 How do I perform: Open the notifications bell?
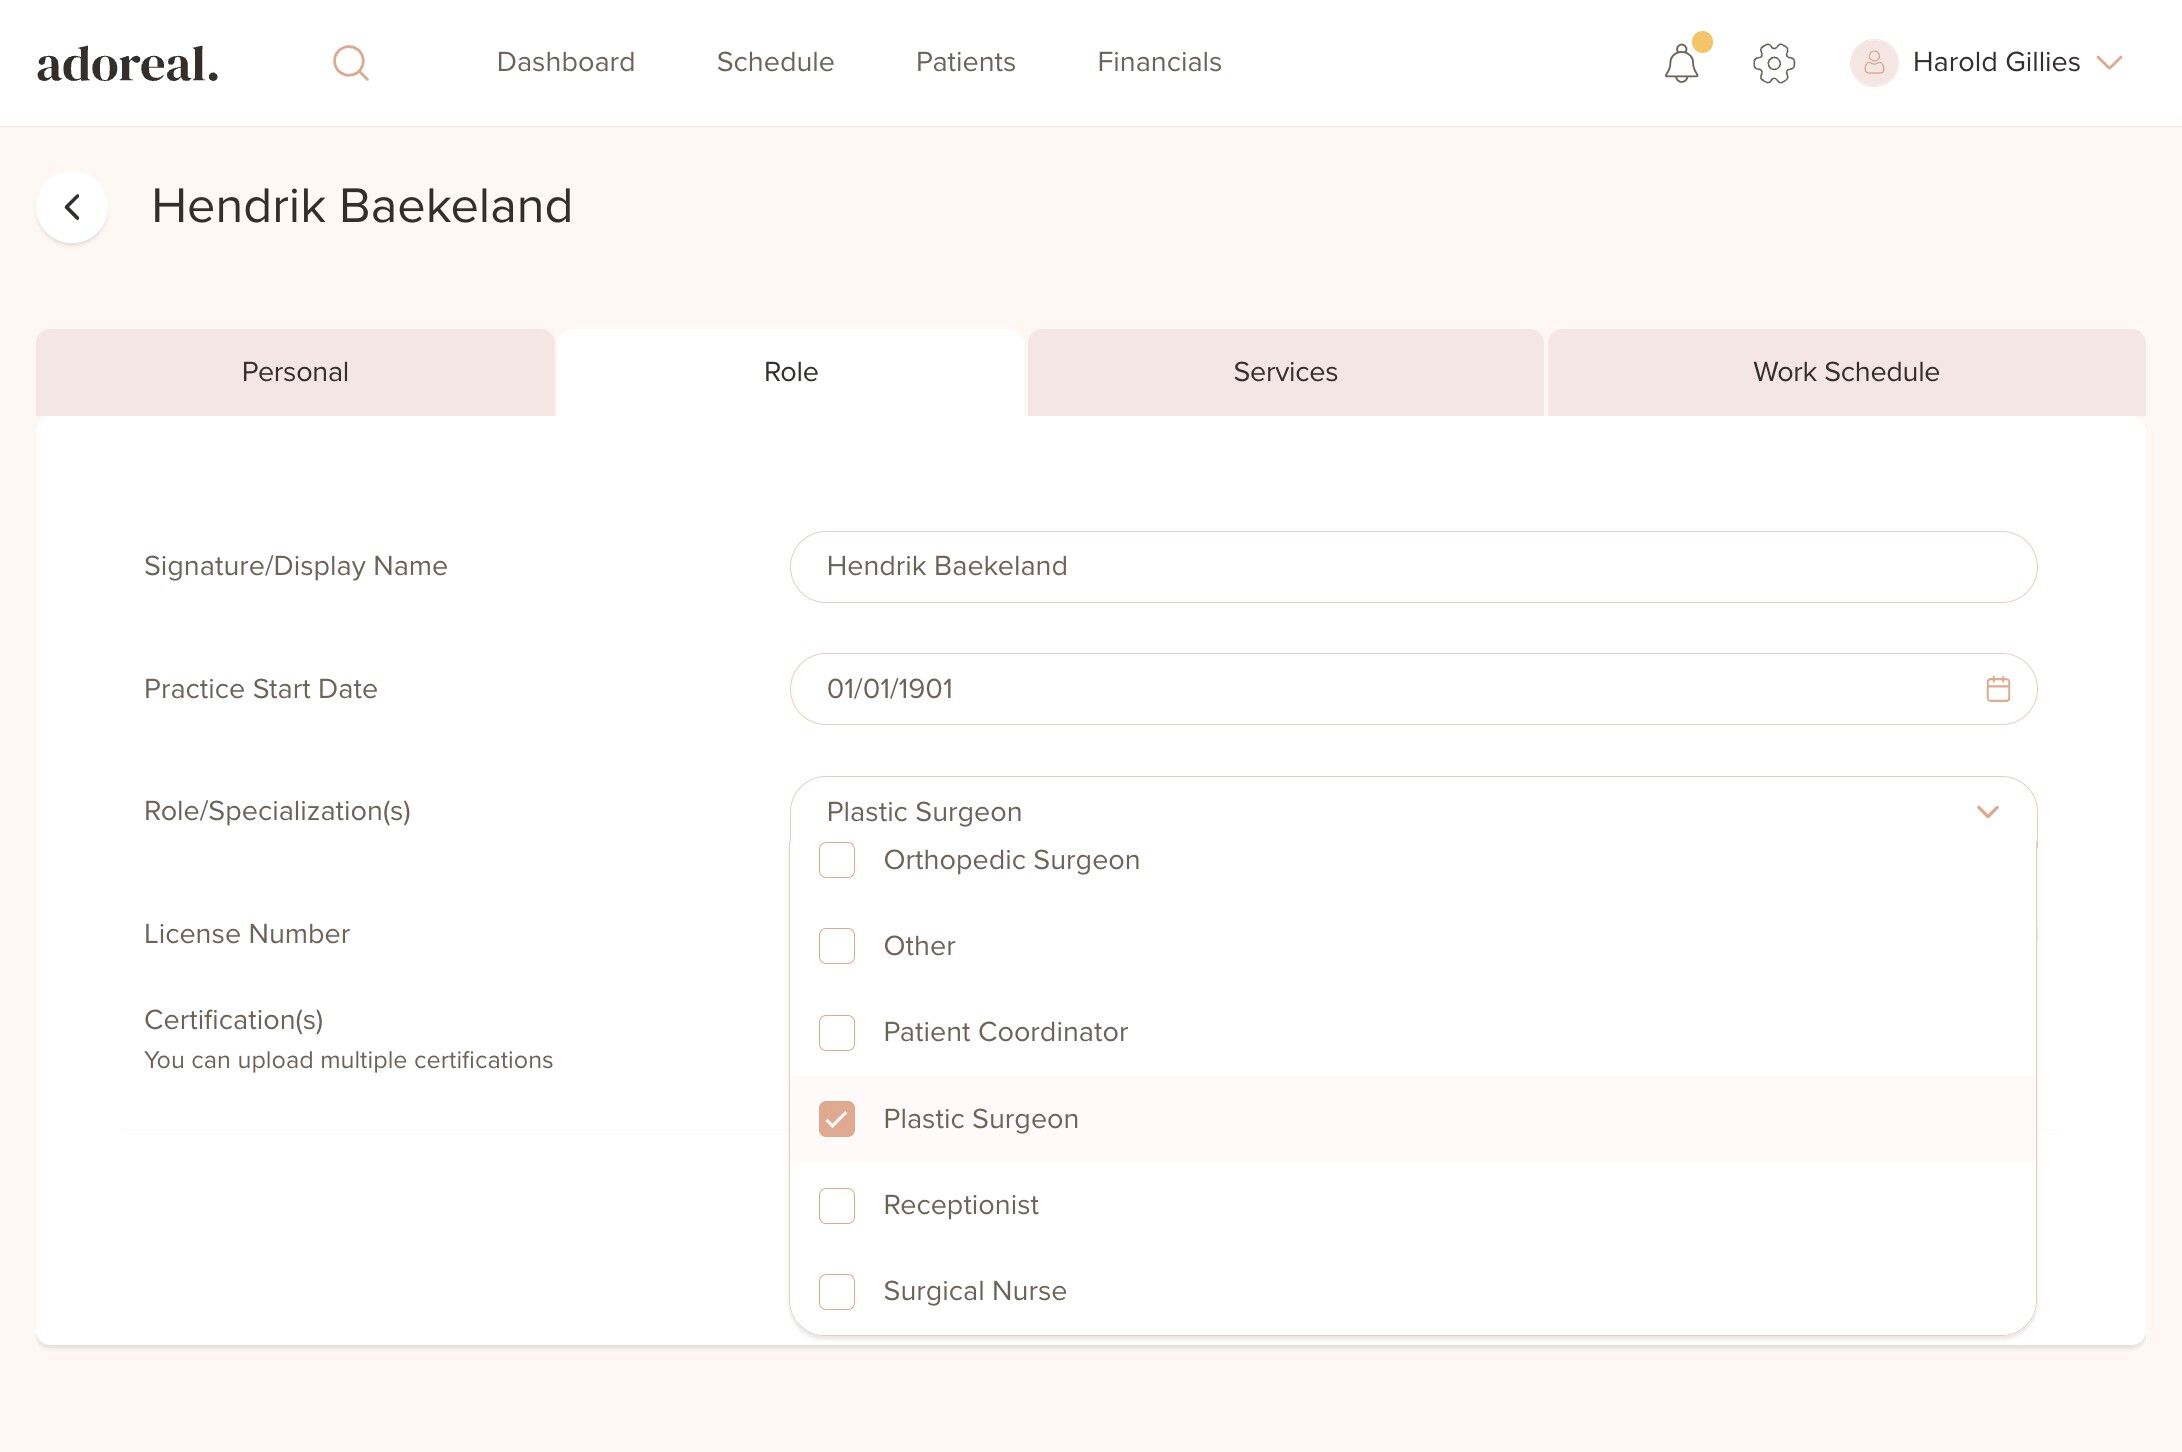point(1681,64)
